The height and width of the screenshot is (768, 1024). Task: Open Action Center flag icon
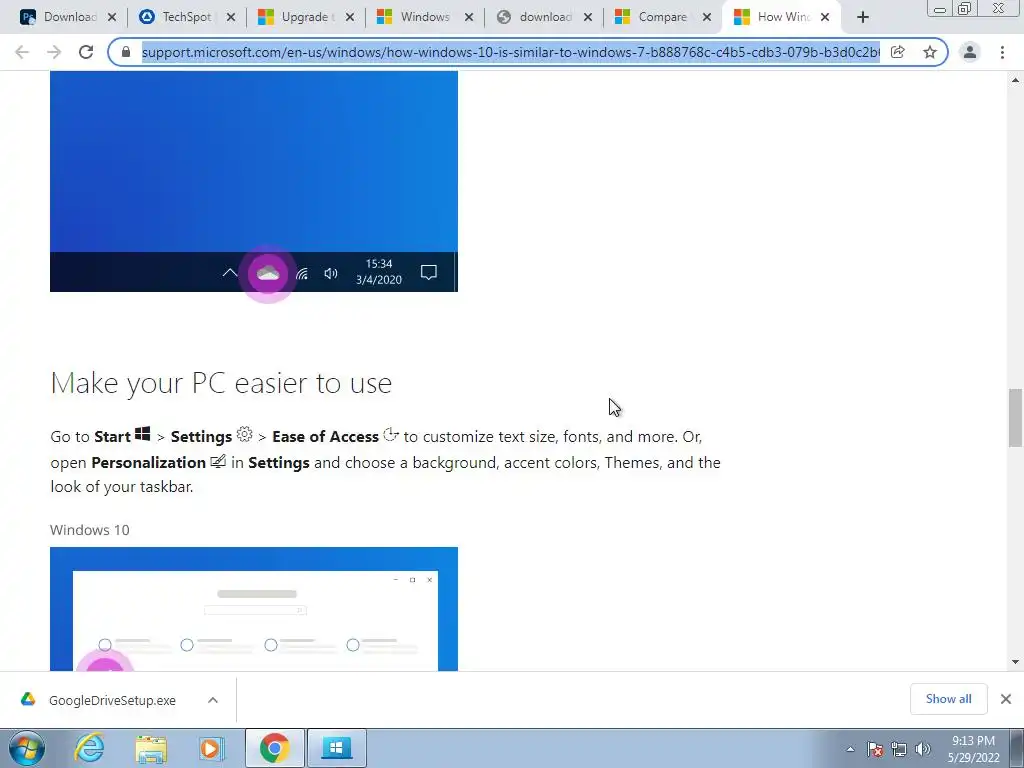(875, 749)
